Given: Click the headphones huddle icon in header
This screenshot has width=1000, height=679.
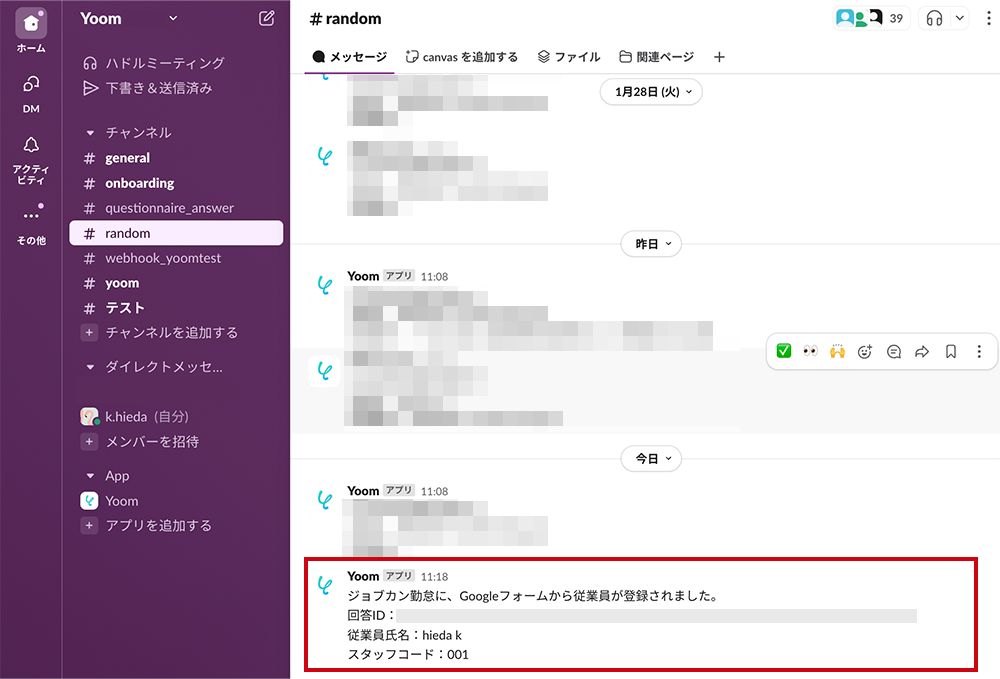Looking at the screenshot, I should pyautogui.click(x=934, y=18).
